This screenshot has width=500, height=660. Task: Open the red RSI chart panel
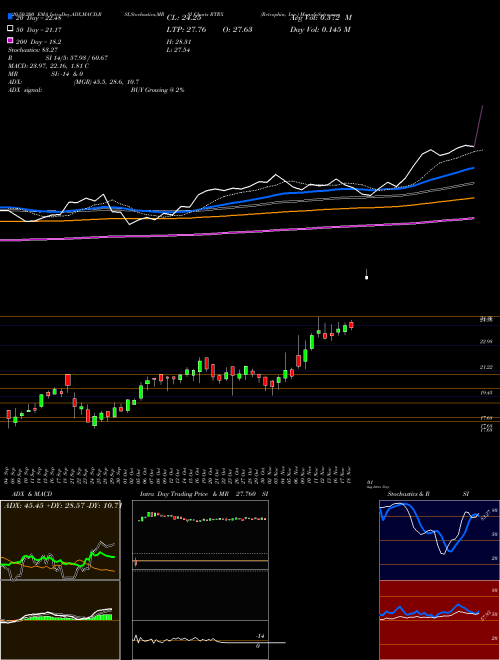tap(439, 620)
